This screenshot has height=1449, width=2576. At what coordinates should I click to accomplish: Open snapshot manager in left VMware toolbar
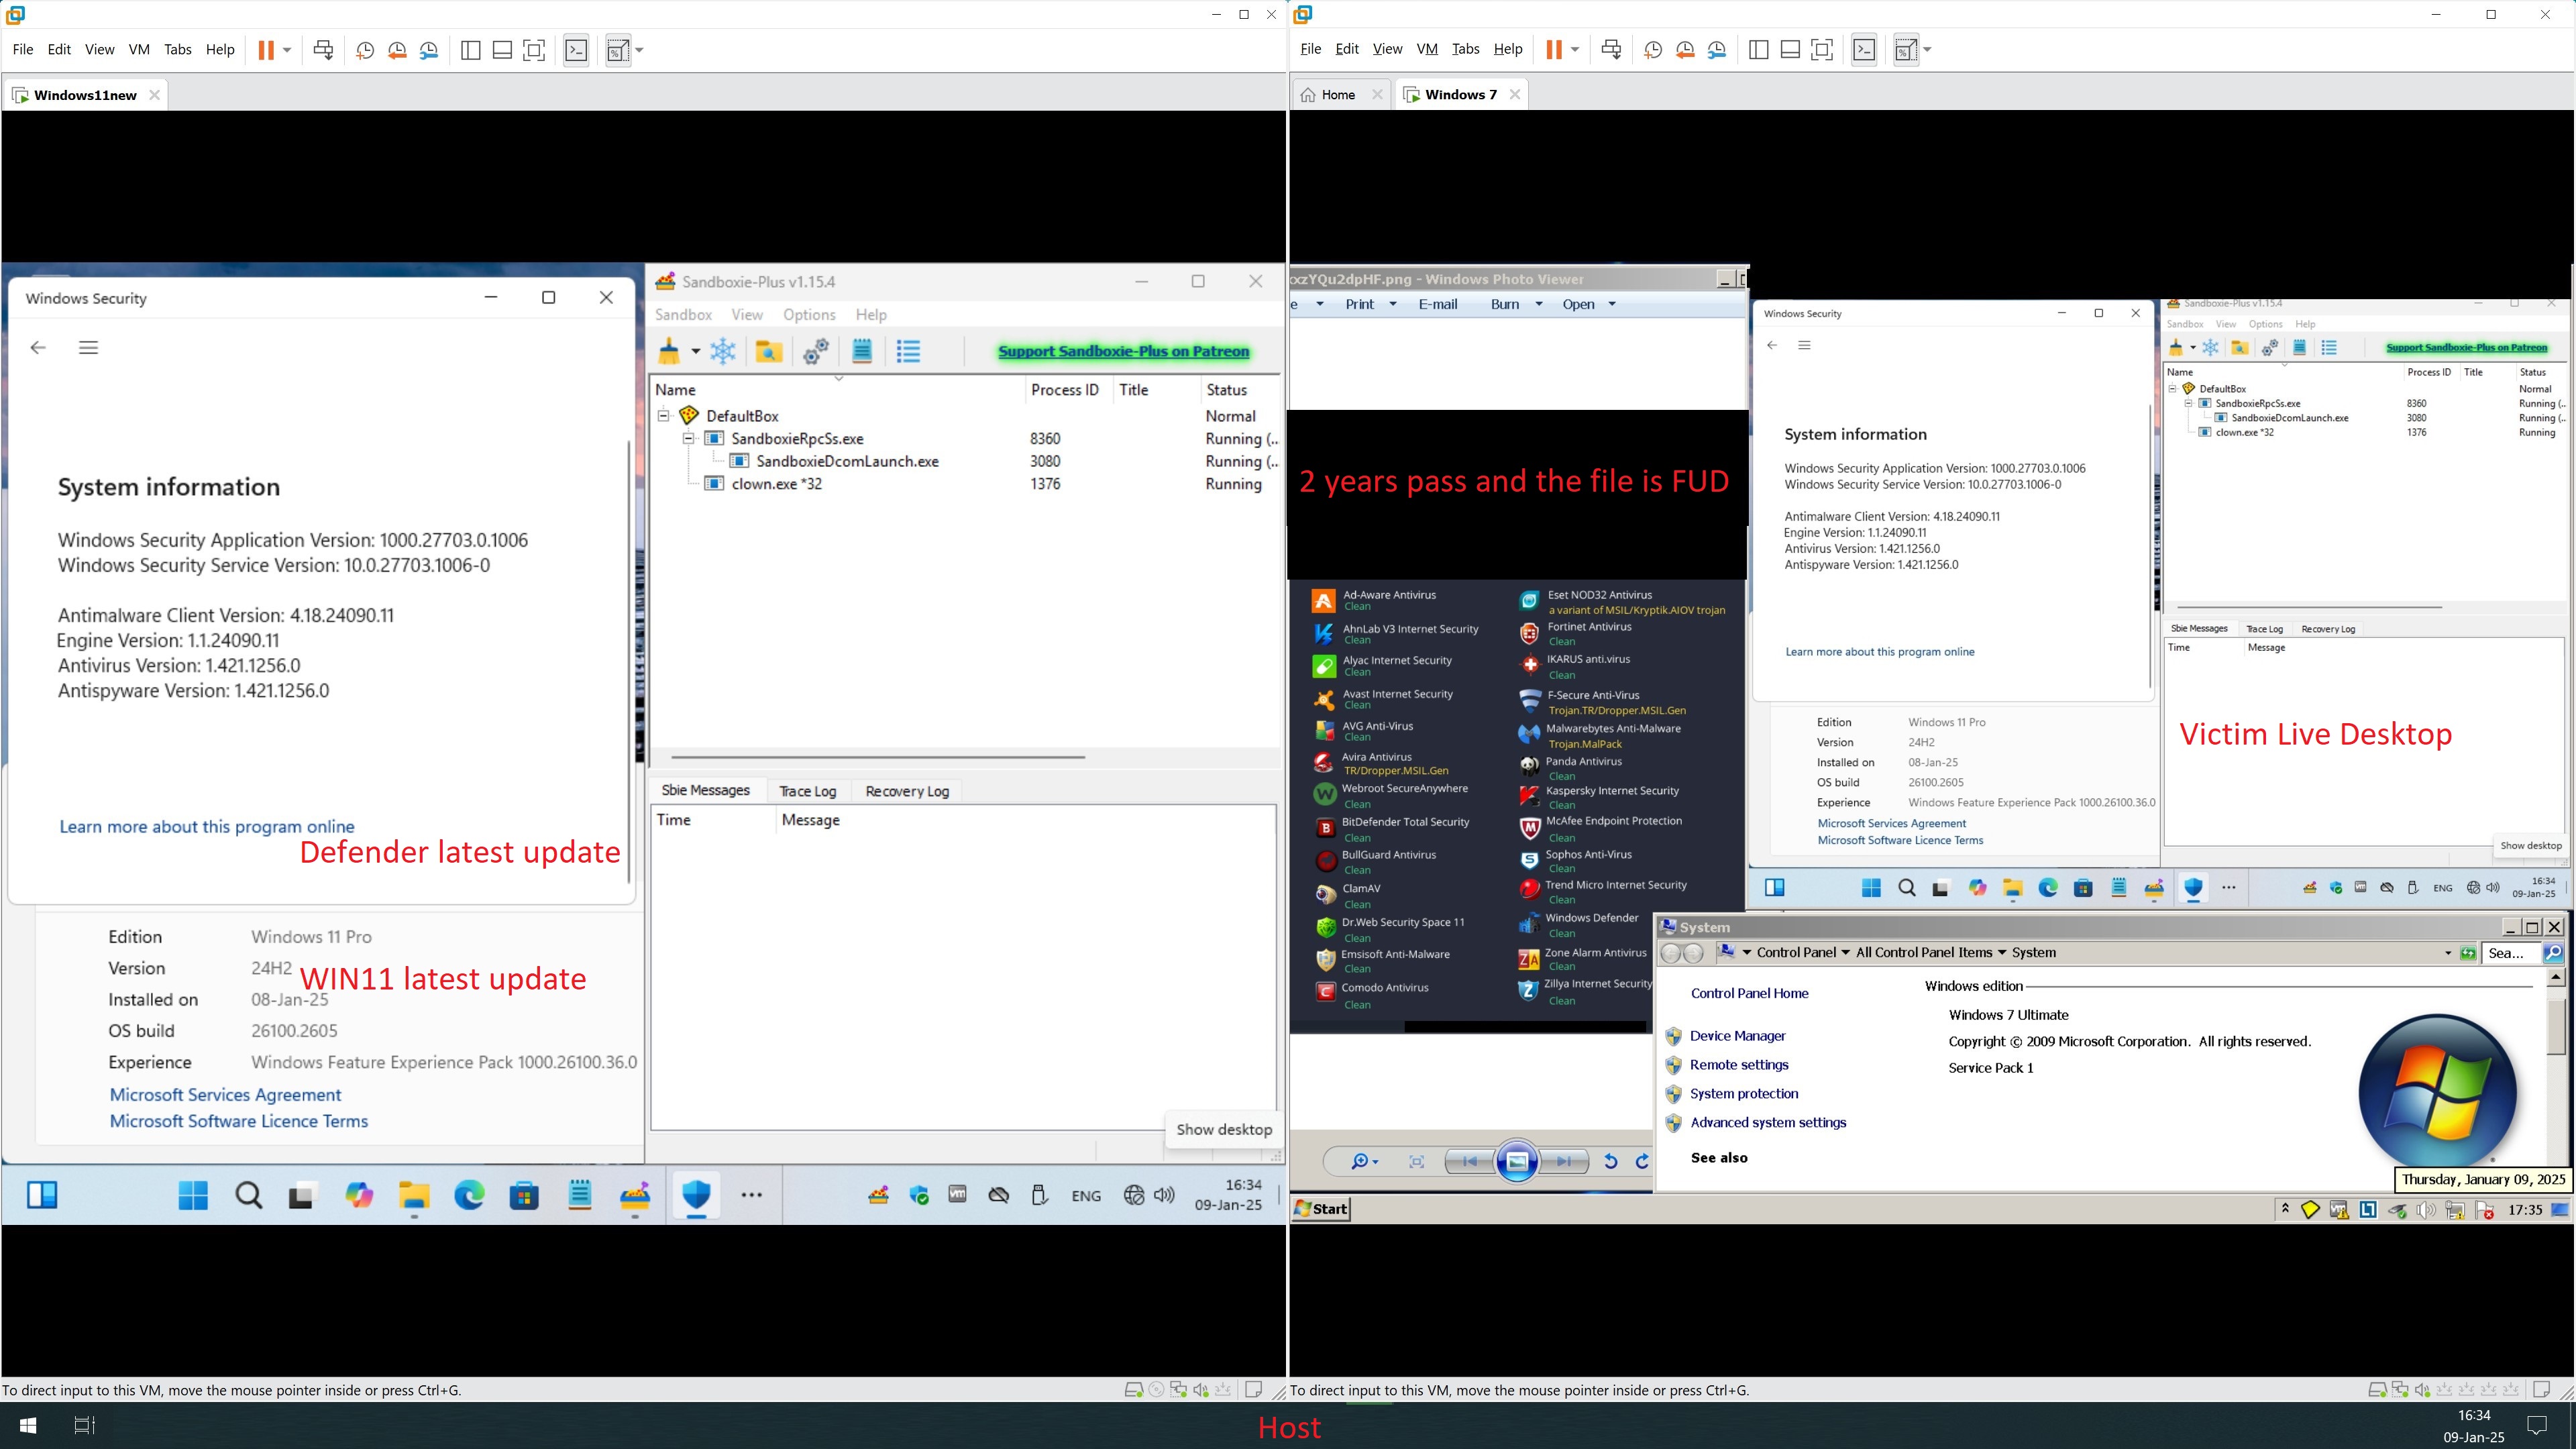tap(429, 50)
